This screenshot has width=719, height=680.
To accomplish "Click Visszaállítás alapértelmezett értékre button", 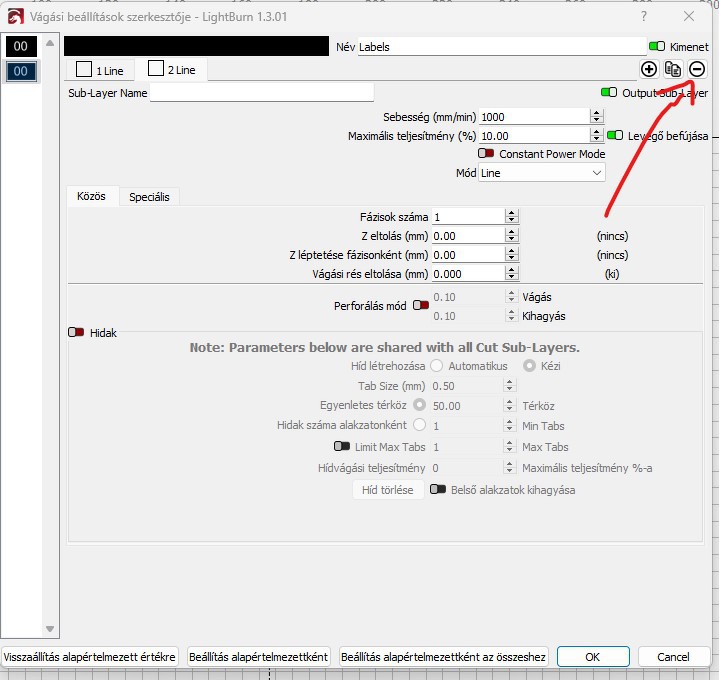I will 89,657.
